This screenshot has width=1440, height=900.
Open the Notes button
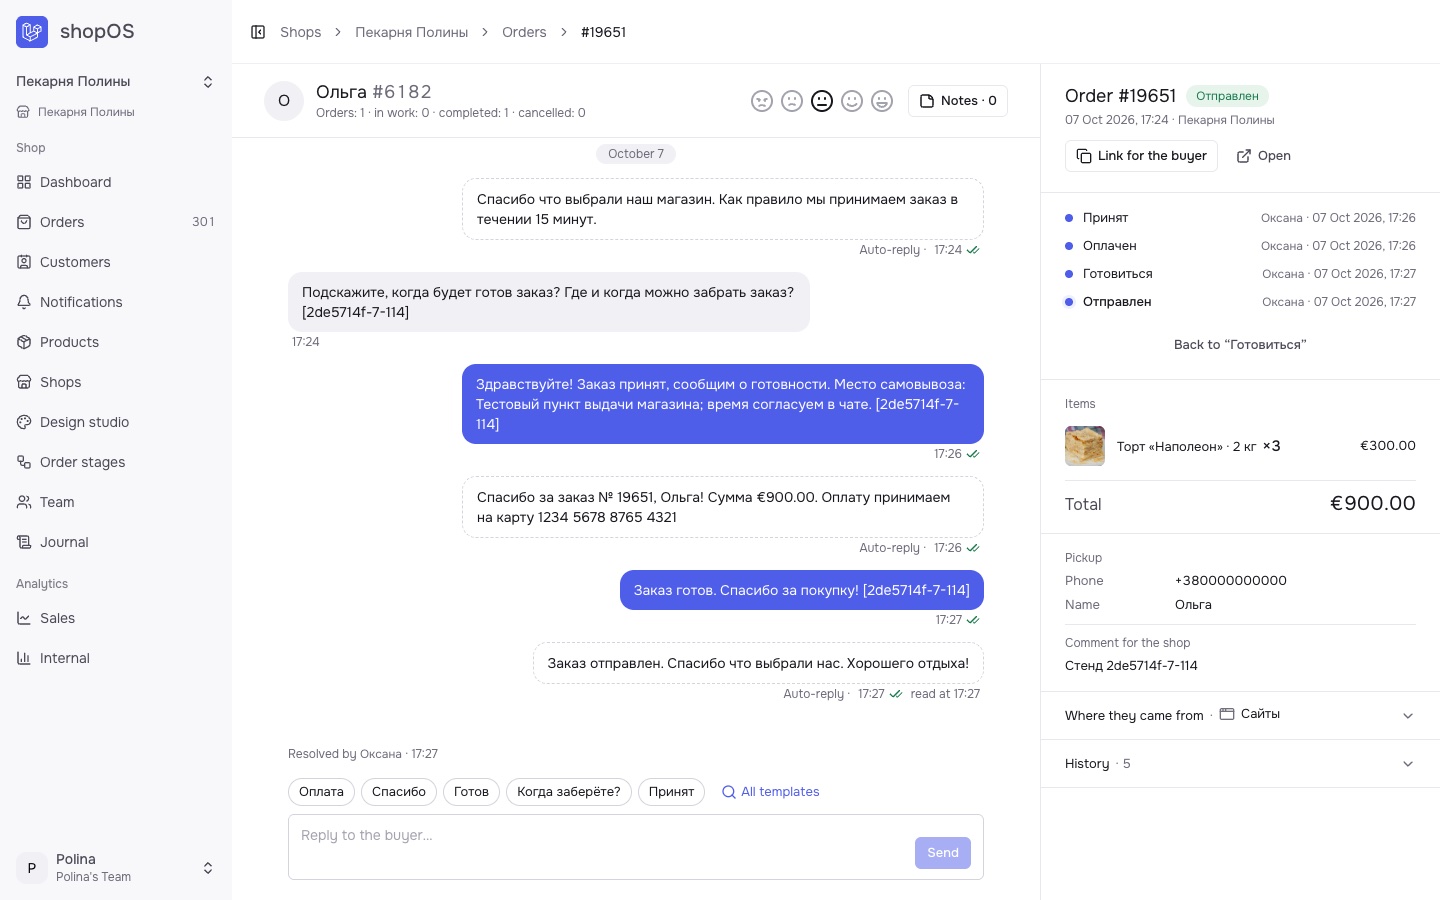[x=958, y=101]
